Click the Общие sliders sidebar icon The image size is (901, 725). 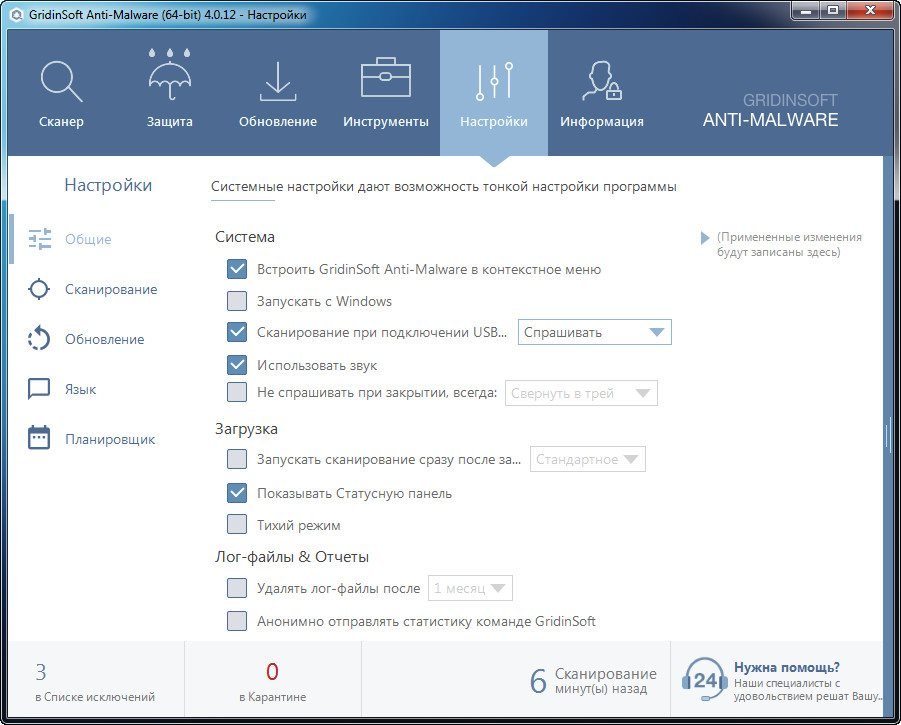point(40,239)
